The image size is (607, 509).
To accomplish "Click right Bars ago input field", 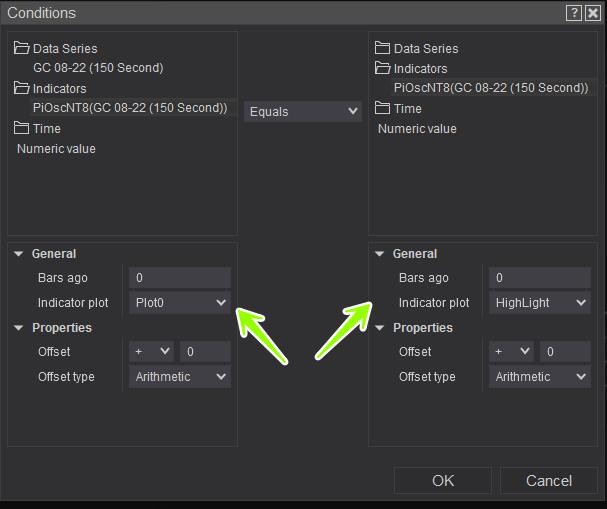I will (x=540, y=278).
